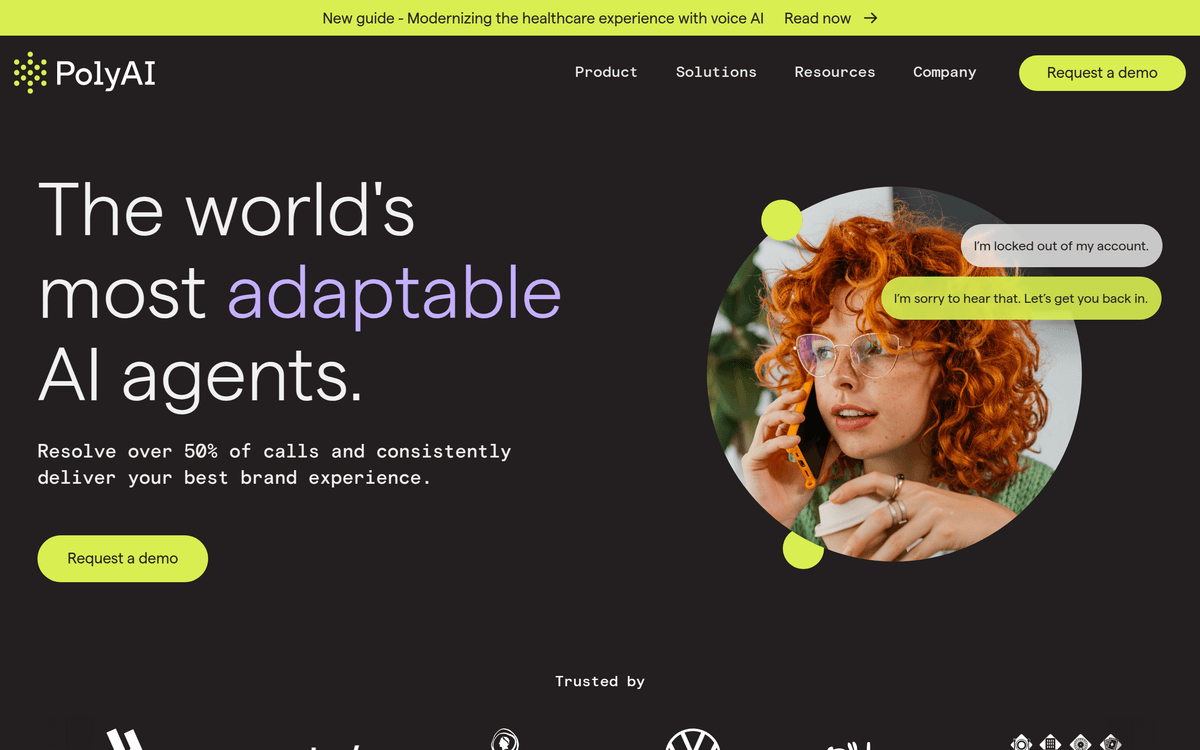Click the double-slash customer logo
1200x750 pixels.
pos(127,740)
